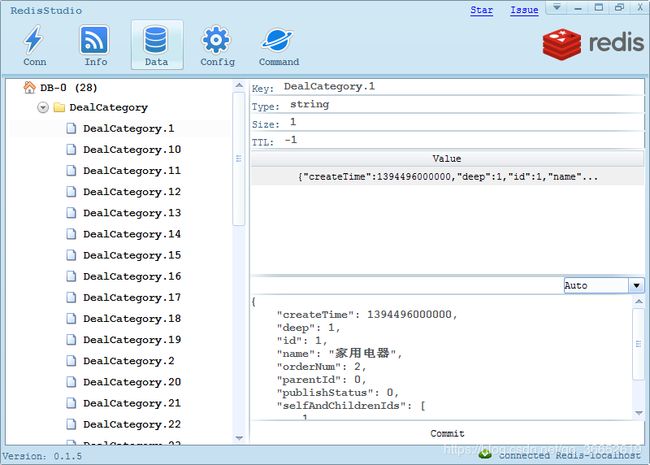Click the "name" line in JSON editor
Image resolution: width=650 pixels, height=465 pixels.
(339, 354)
